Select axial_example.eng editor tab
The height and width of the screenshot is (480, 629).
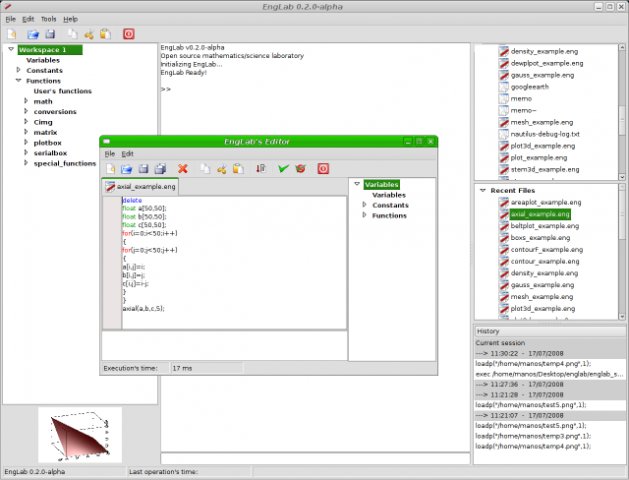140,187
